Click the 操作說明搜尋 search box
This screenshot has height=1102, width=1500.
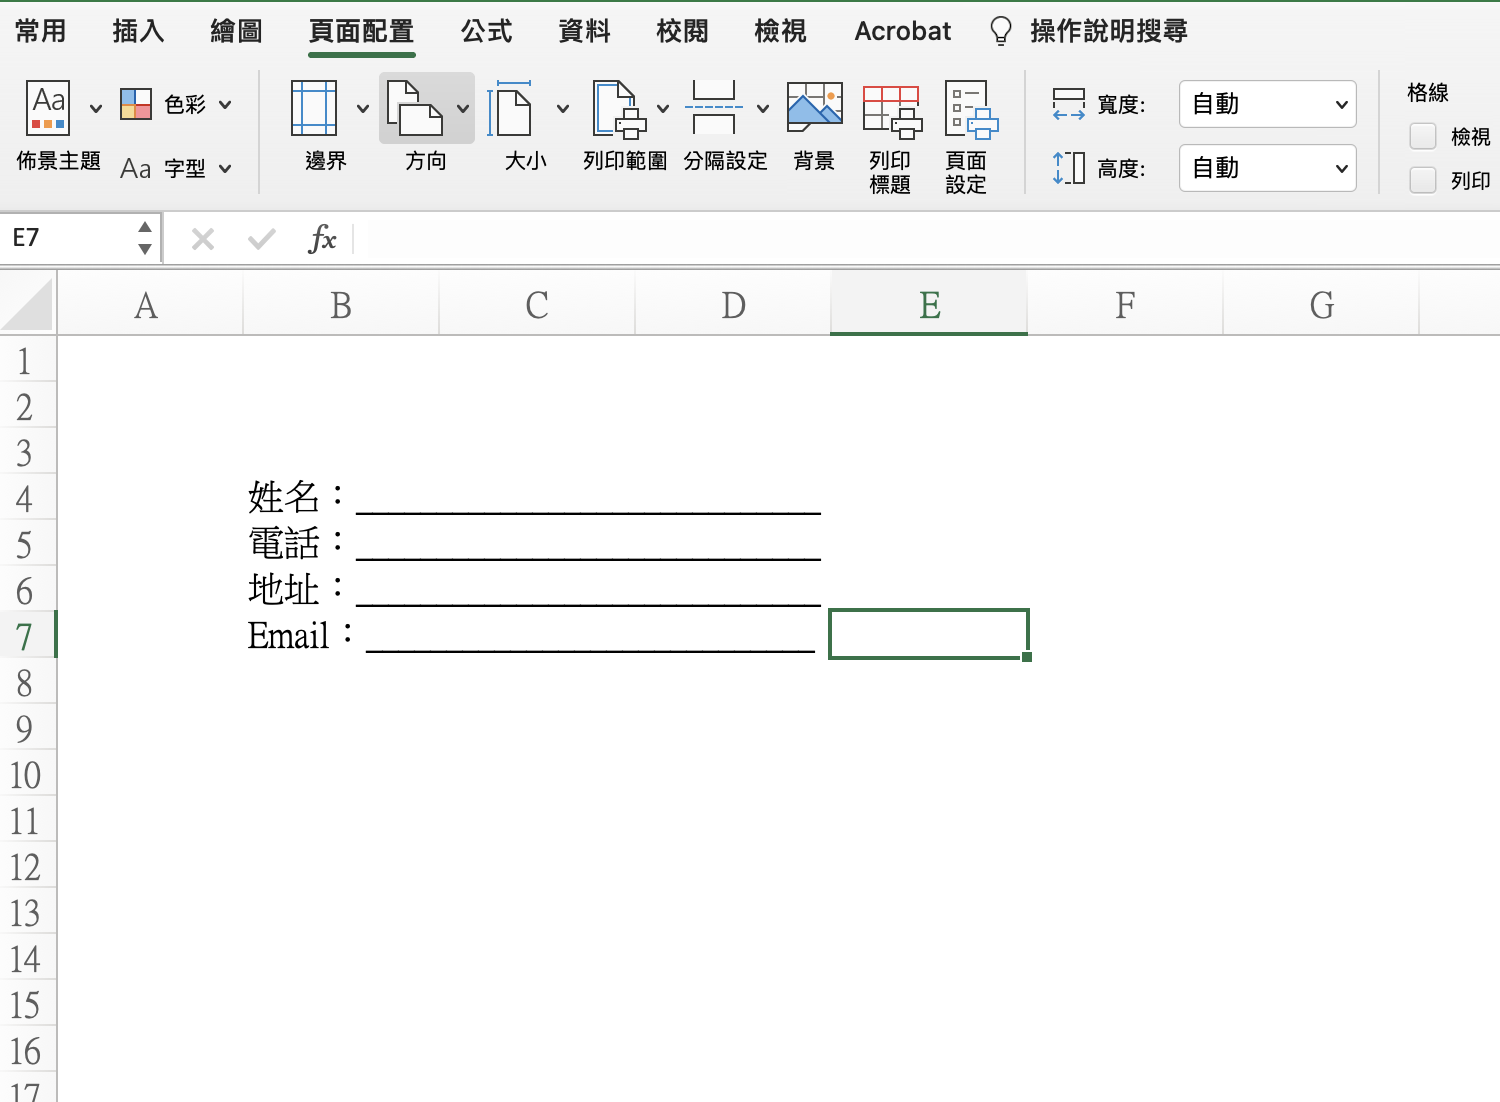[x=1108, y=31]
